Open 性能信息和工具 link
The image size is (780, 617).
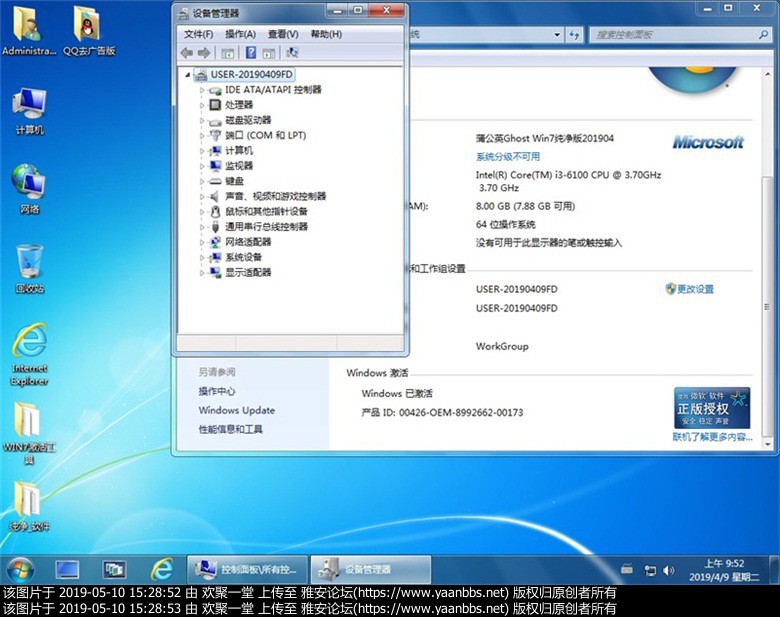(230, 429)
